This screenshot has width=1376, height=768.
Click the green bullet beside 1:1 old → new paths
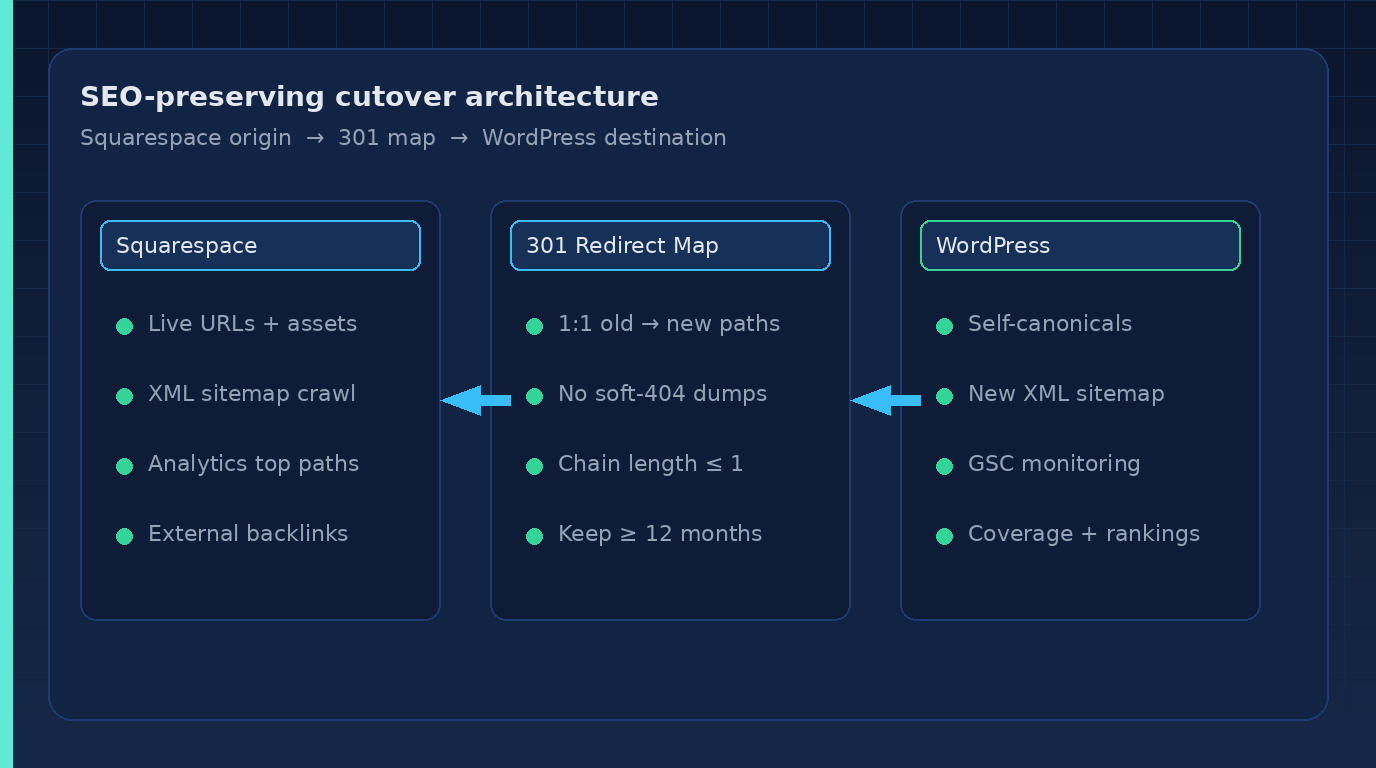tap(534, 326)
